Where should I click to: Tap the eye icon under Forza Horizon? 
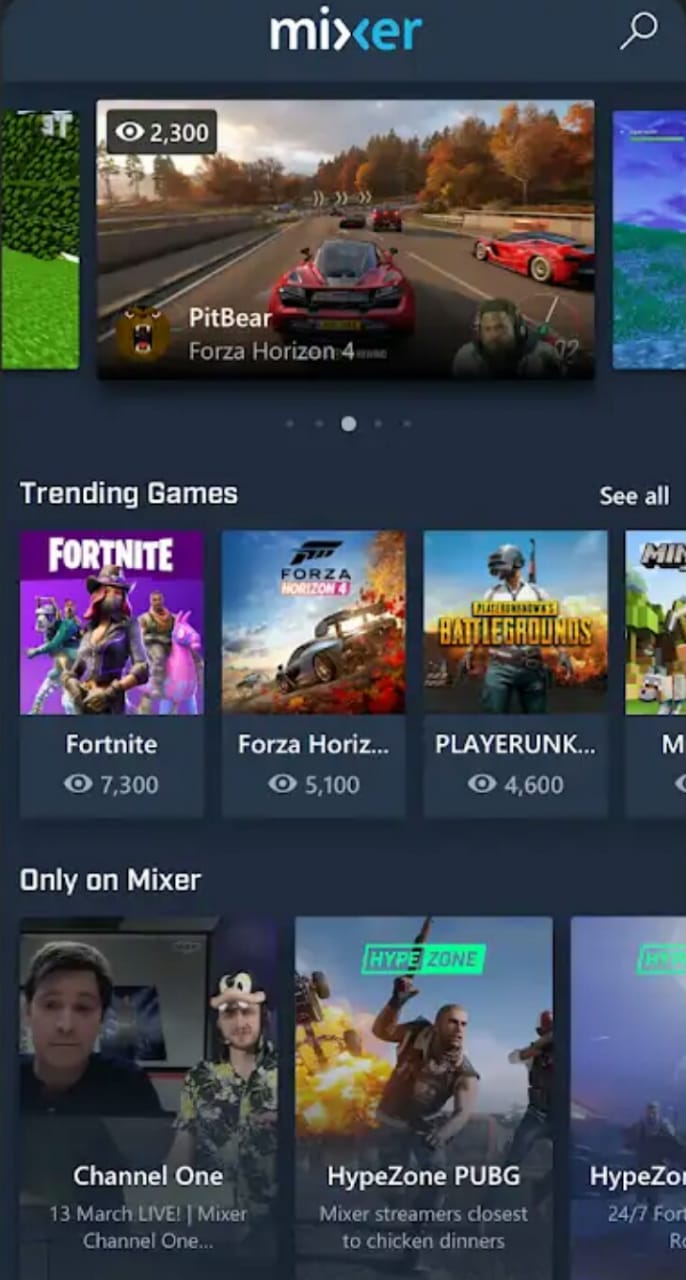click(x=282, y=784)
